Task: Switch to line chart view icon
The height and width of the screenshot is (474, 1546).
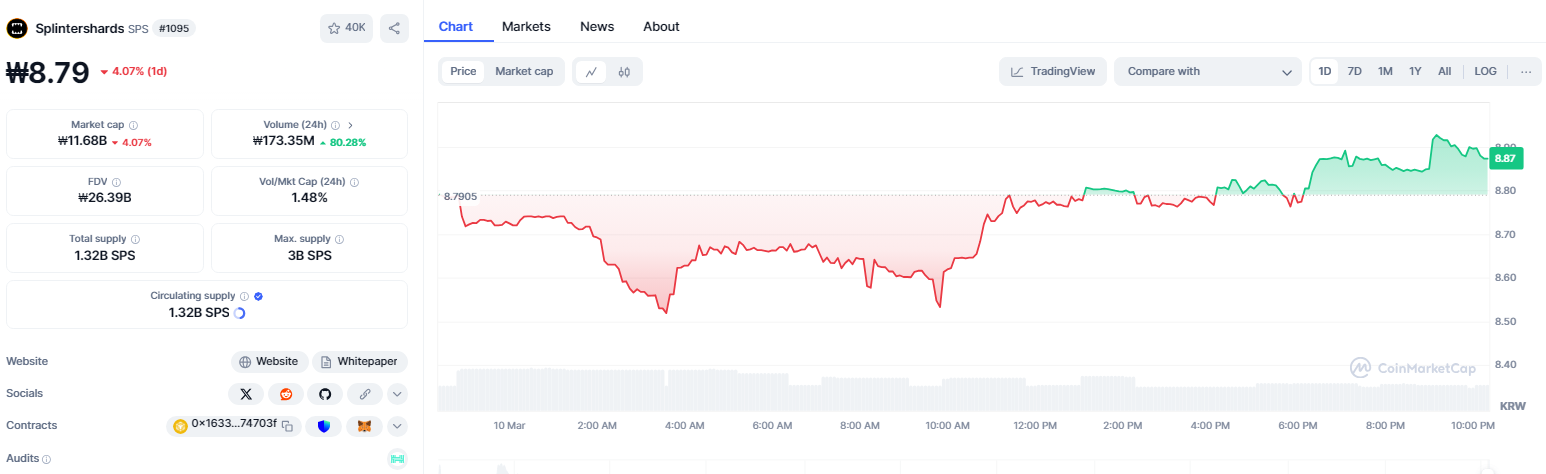Action: click(x=591, y=71)
